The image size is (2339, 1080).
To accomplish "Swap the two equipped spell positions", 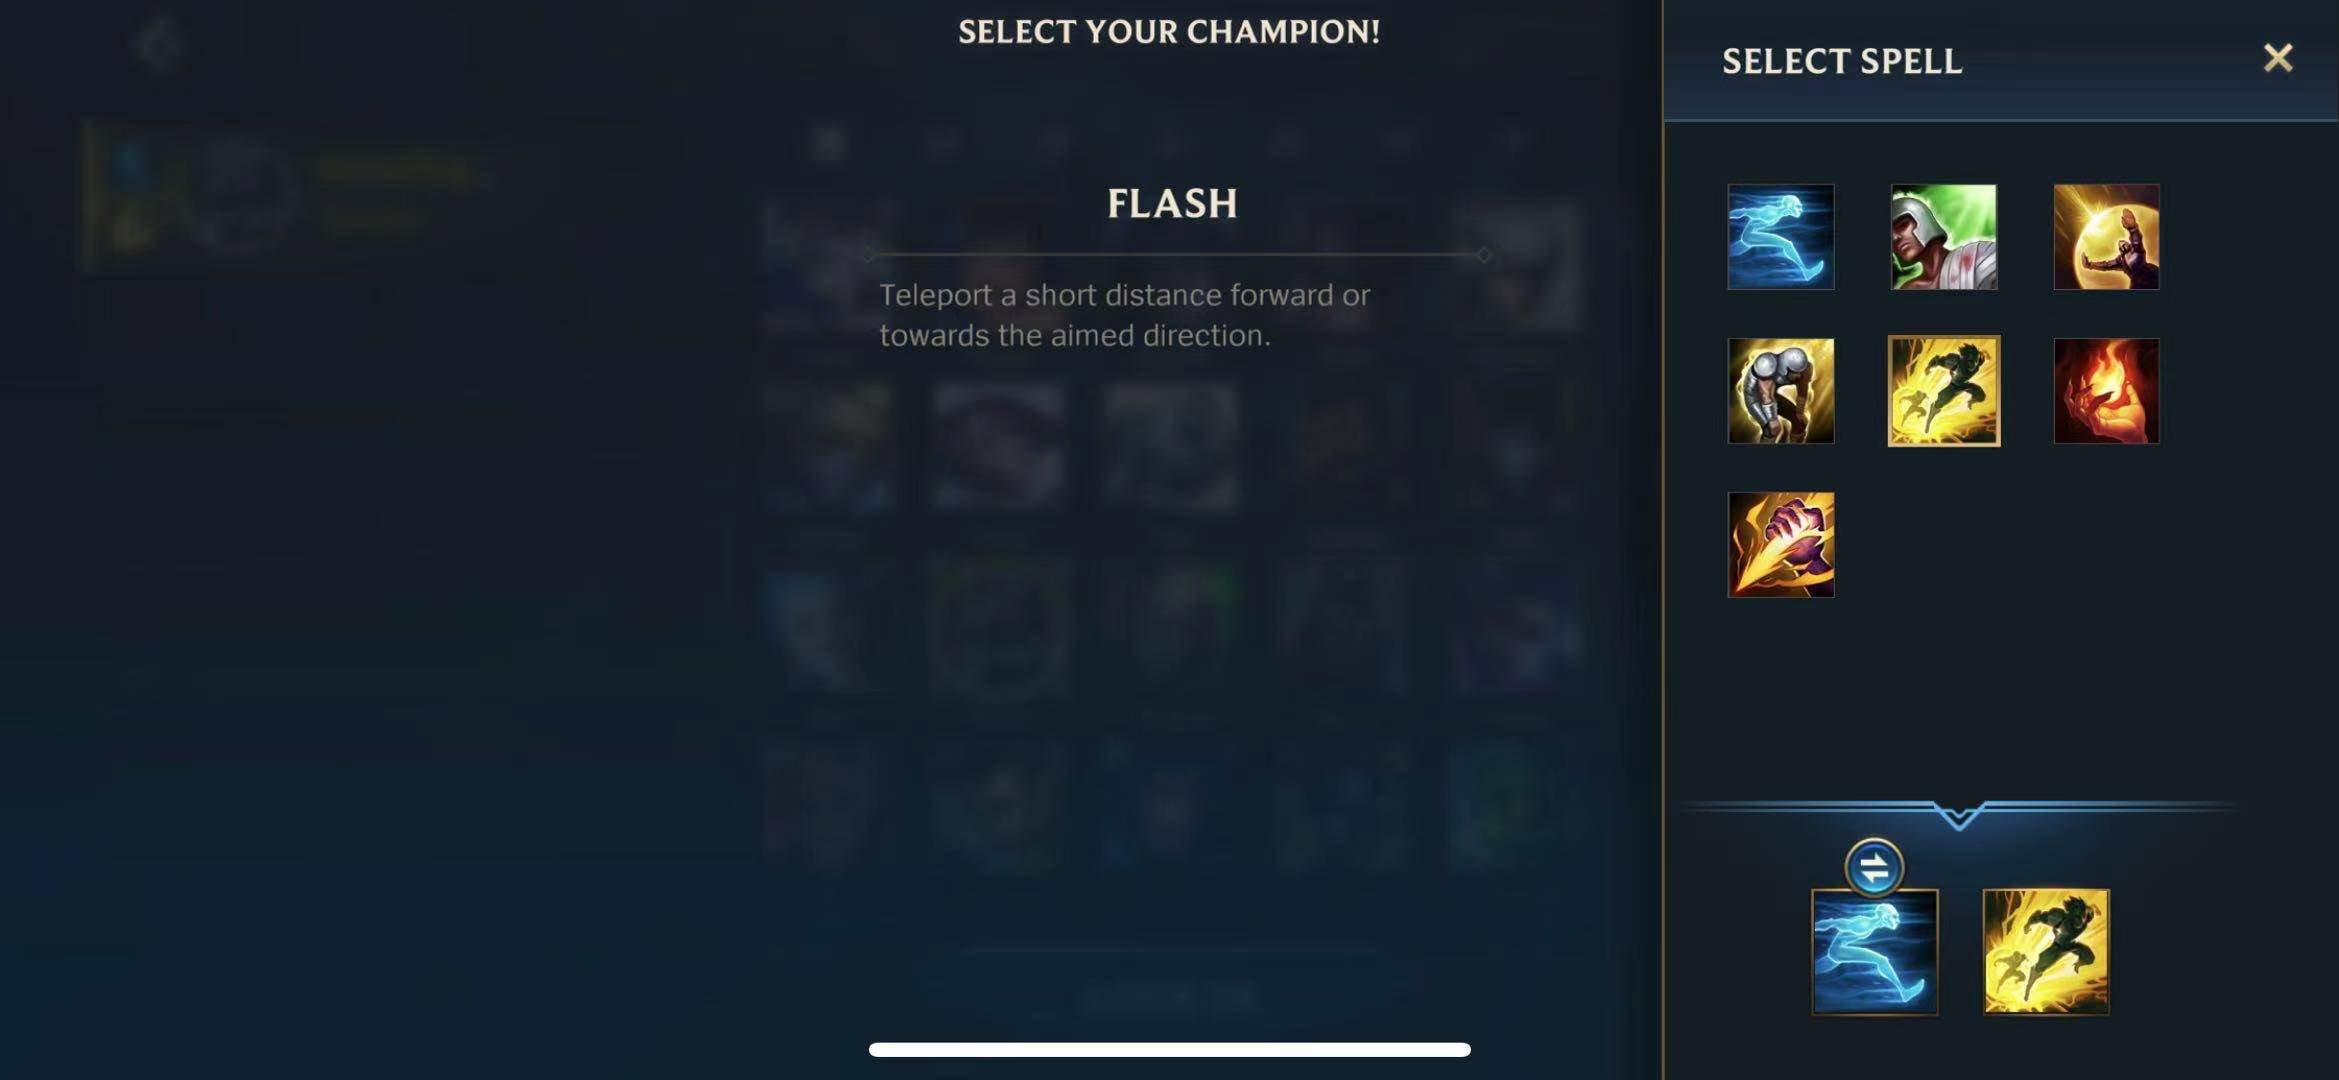I will pyautogui.click(x=1874, y=868).
